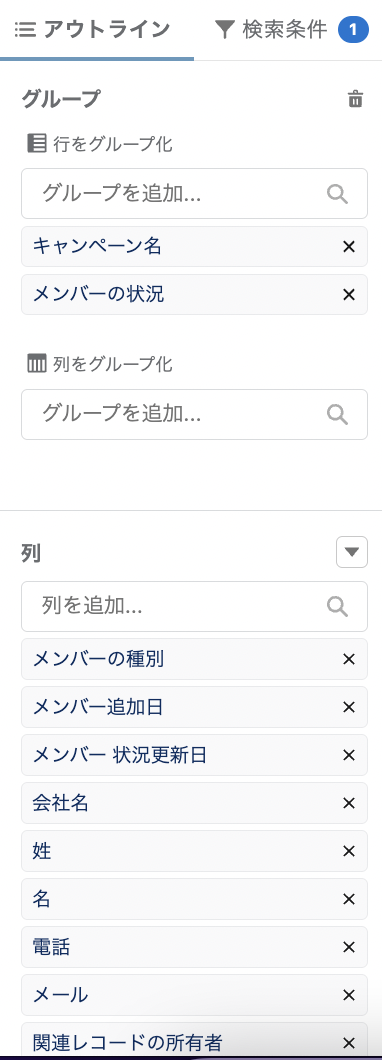Remove the キャンペーン名 row group
The height and width of the screenshot is (1060, 382).
[349, 247]
